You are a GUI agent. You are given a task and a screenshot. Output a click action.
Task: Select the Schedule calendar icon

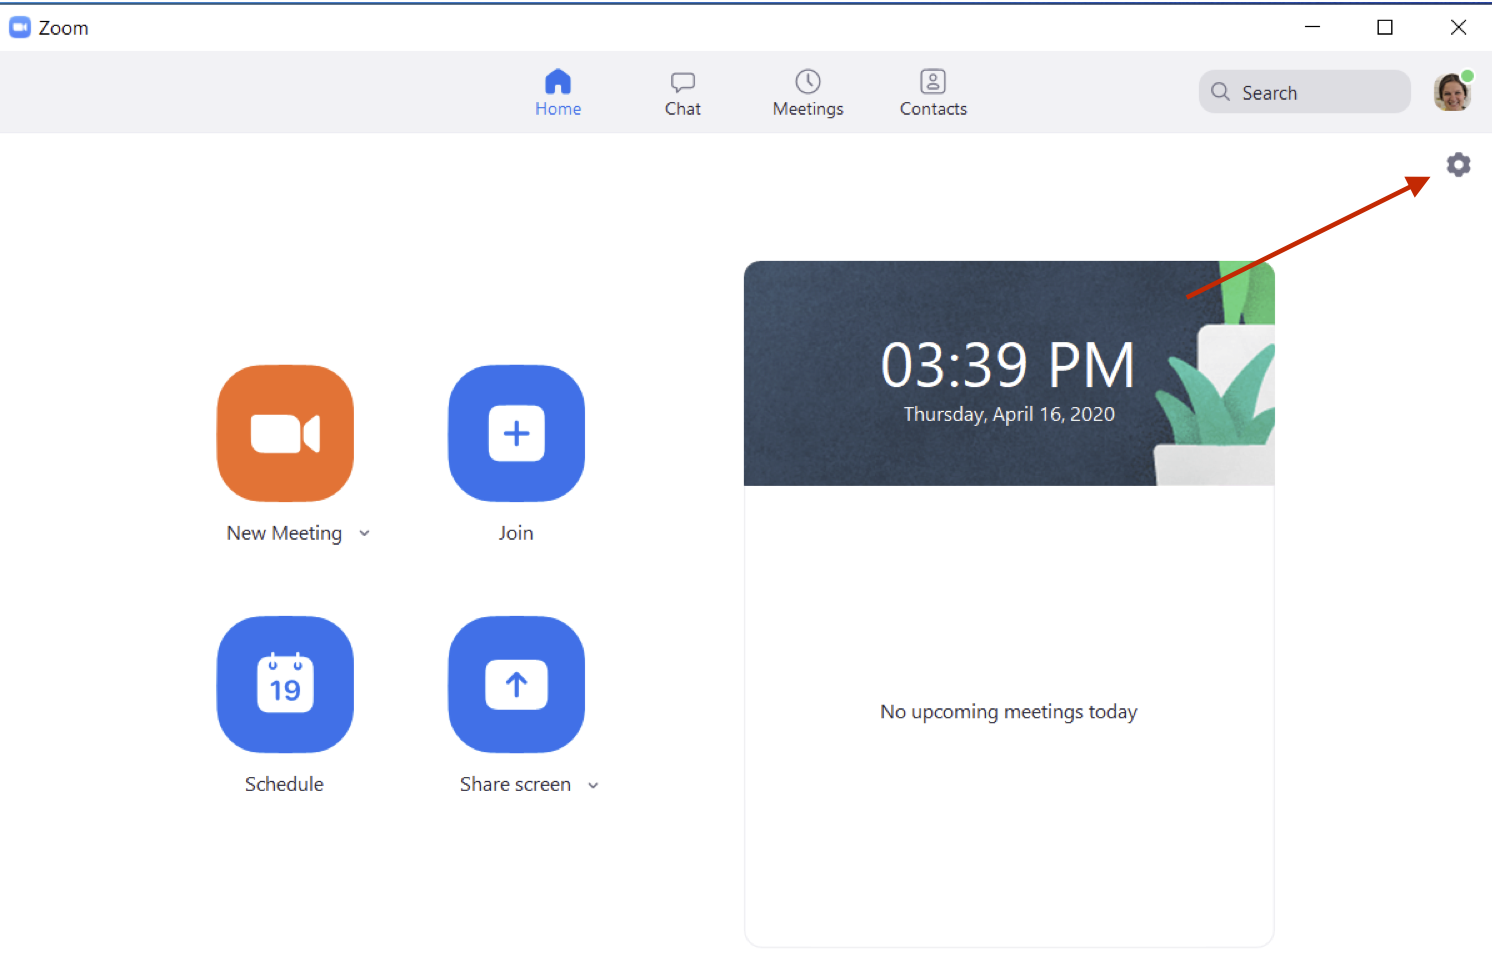(285, 684)
